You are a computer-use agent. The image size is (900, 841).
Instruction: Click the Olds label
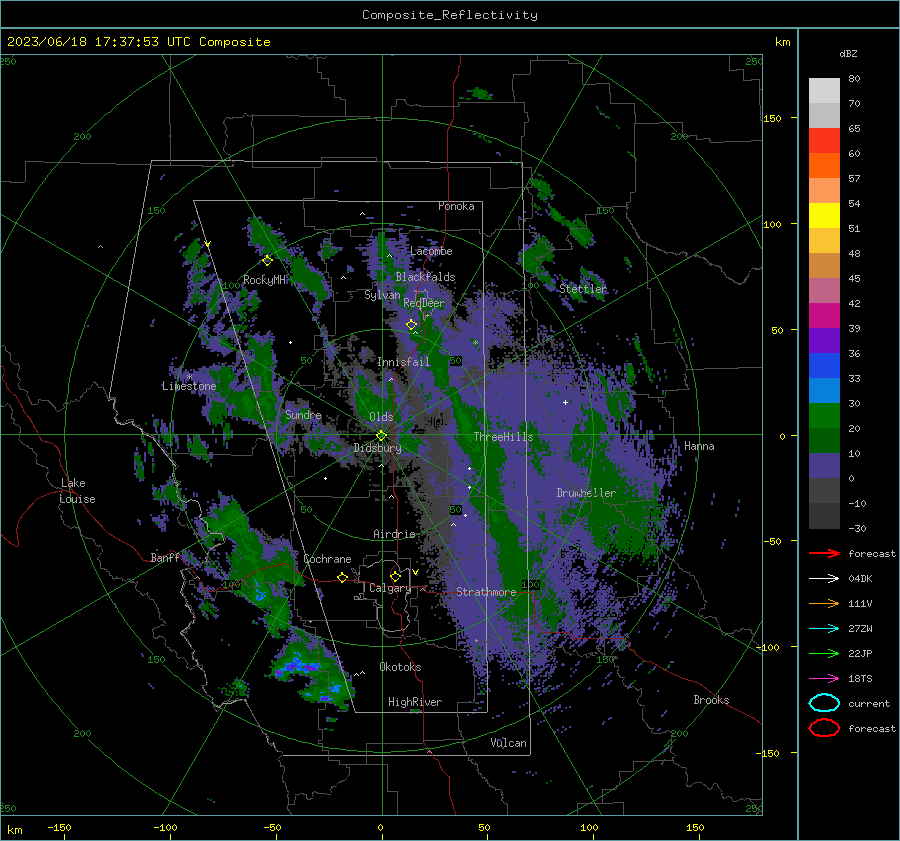(x=381, y=417)
